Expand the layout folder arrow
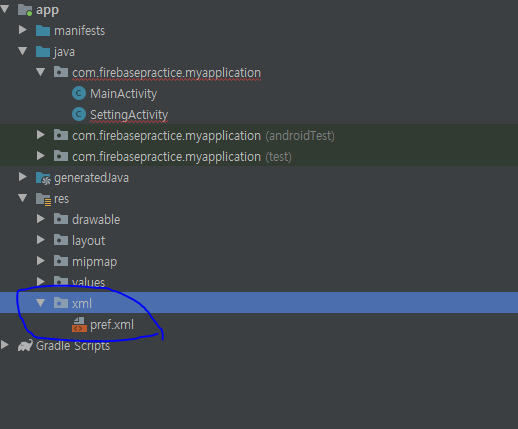518x429 pixels. [41, 240]
